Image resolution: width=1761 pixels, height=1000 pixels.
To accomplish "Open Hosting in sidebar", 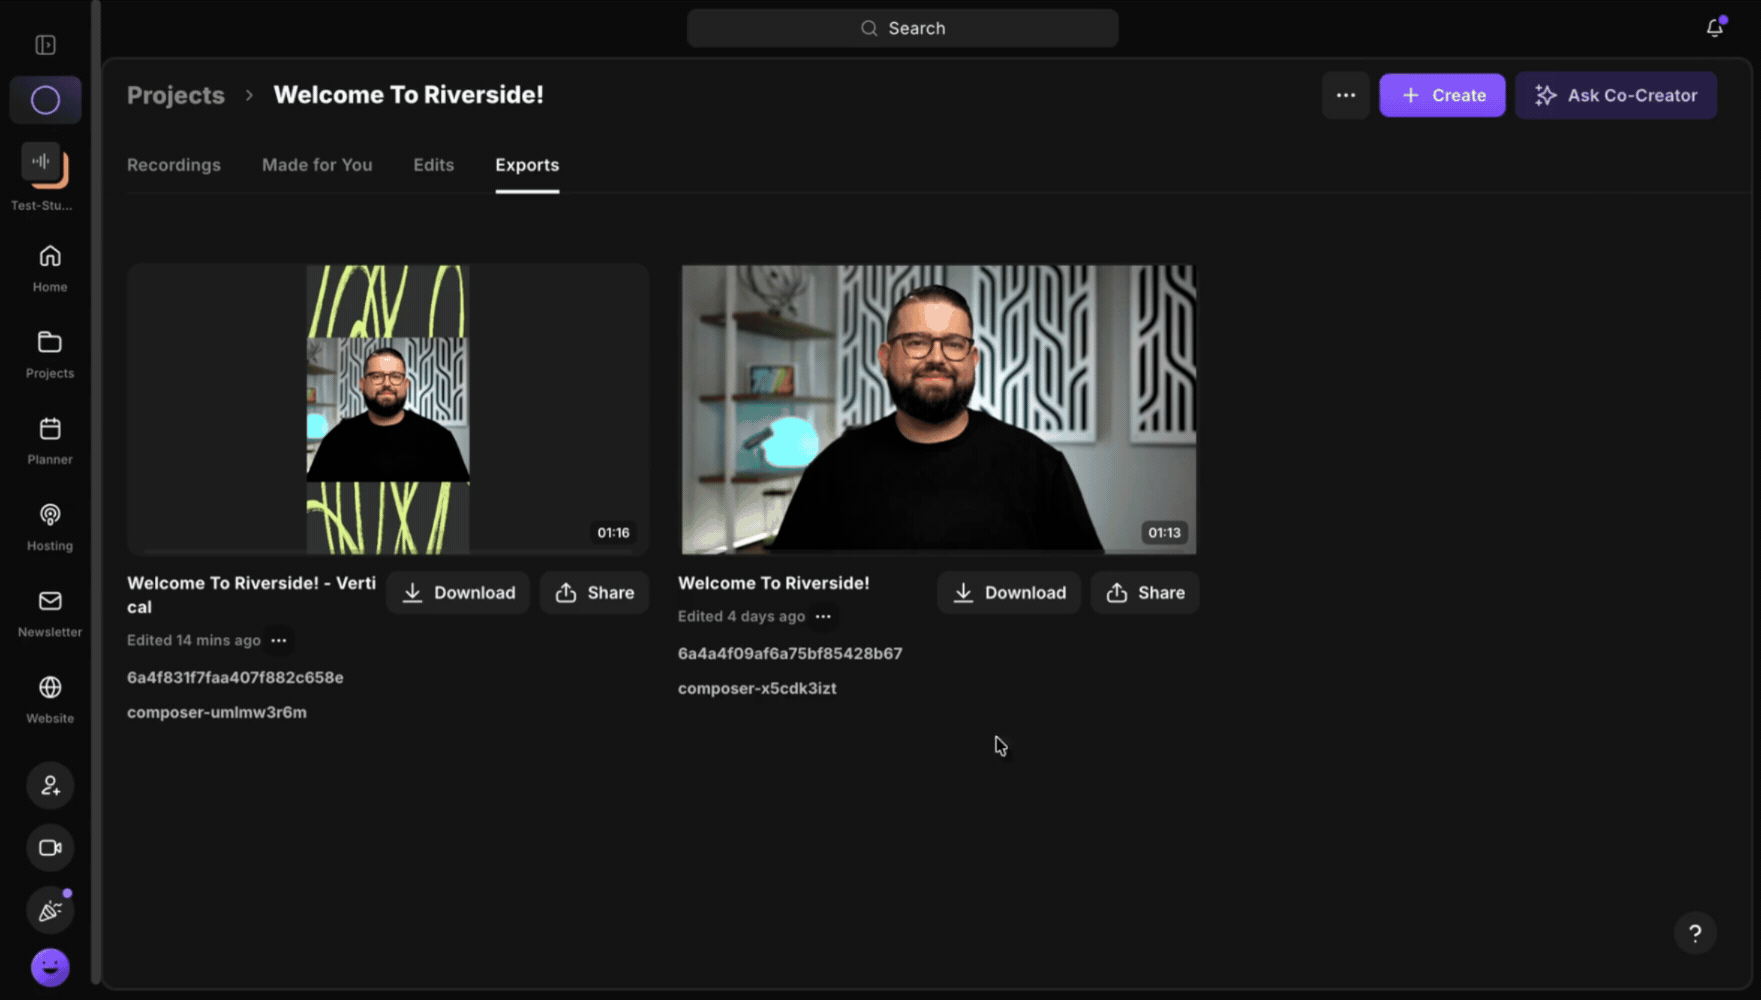I will click(x=50, y=528).
